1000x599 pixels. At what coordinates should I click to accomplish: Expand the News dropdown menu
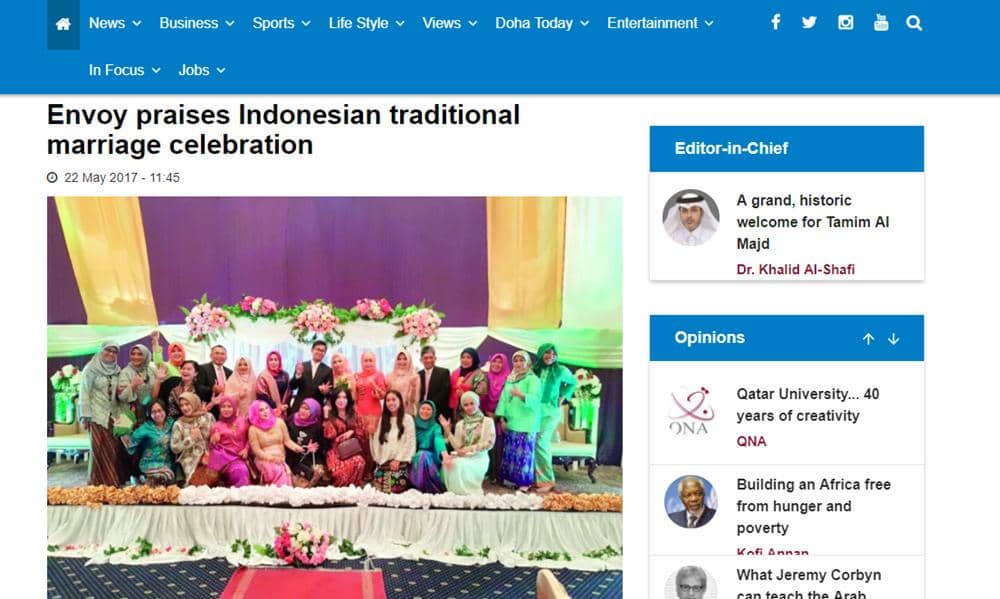(115, 24)
